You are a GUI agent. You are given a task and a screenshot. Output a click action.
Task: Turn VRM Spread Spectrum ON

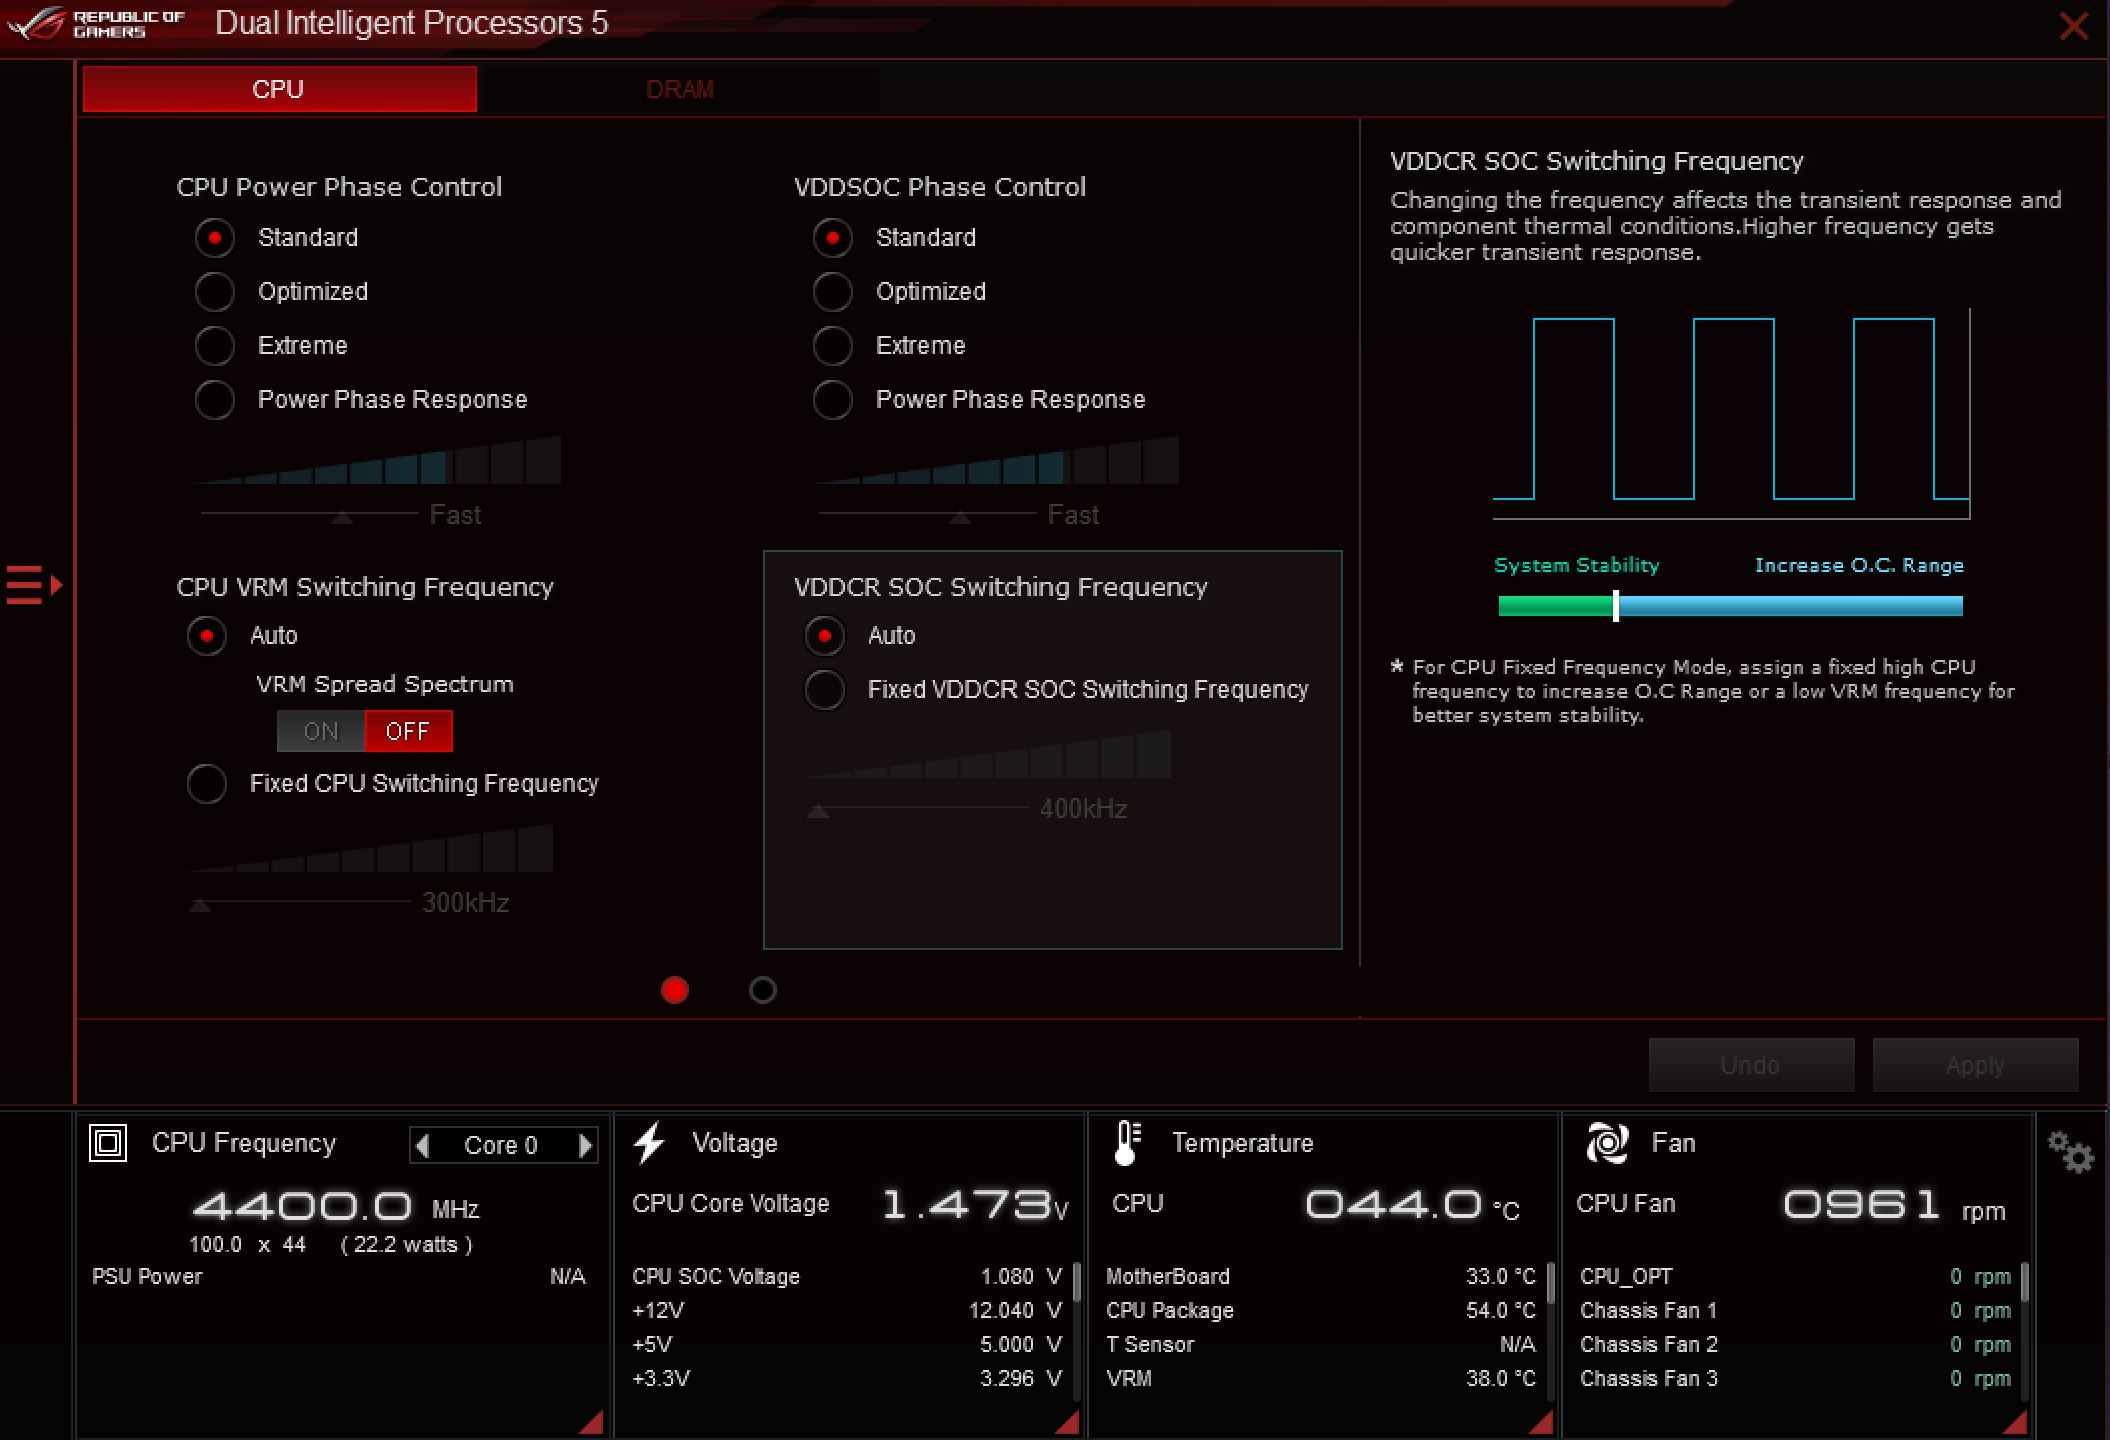pos(321,731)
